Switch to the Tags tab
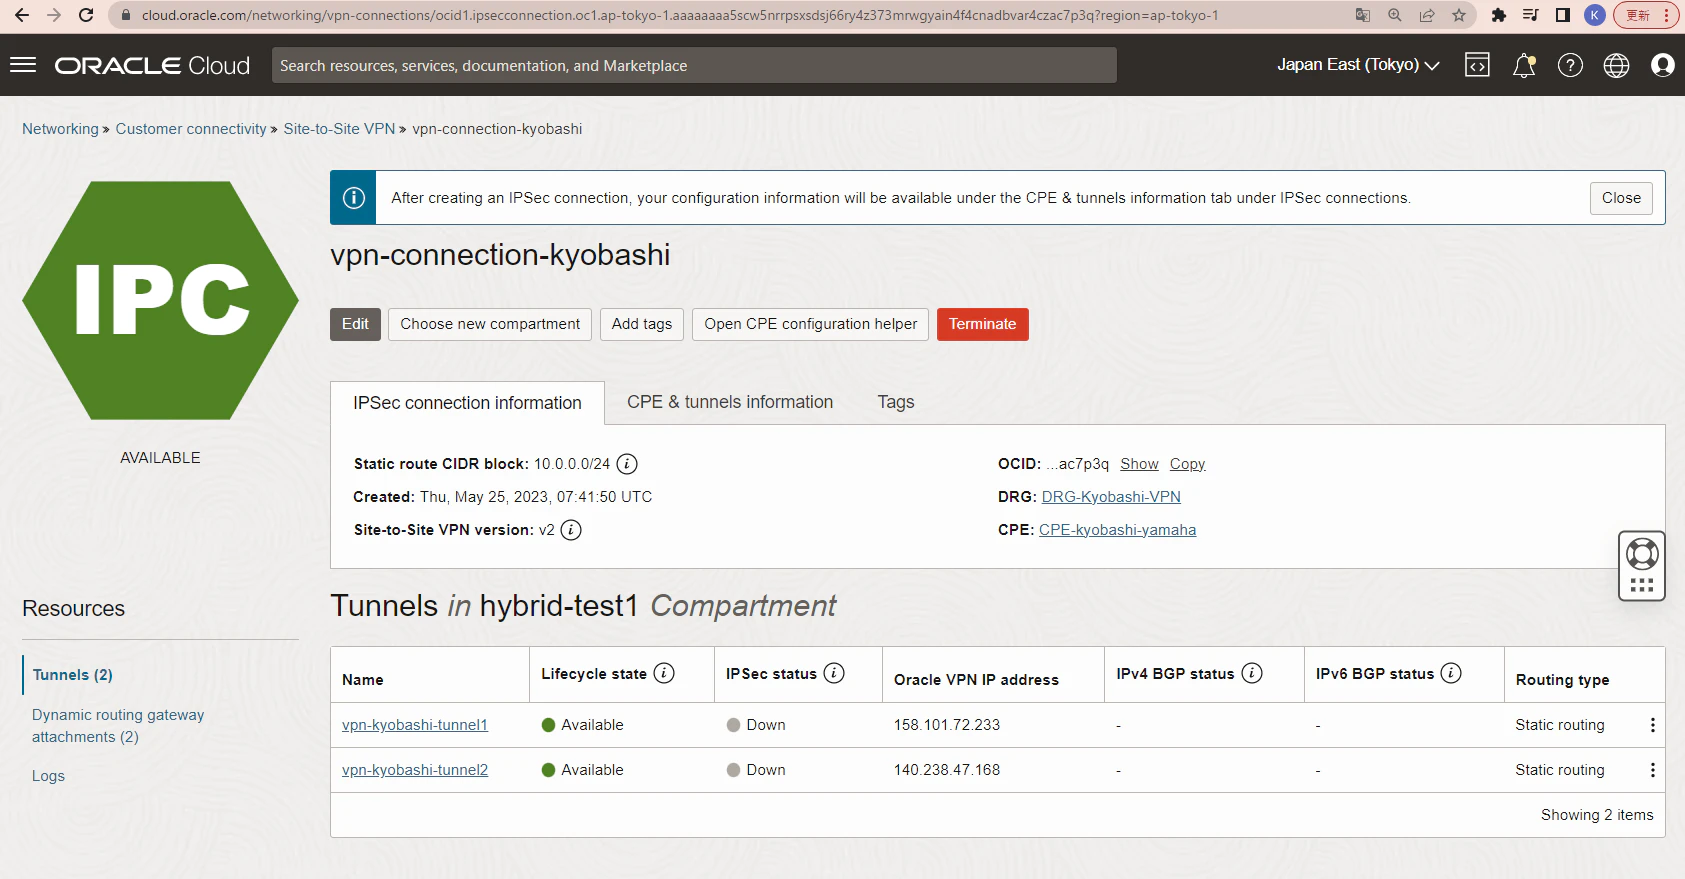This screenshot has width=1685, height=879. coord(896,402)
